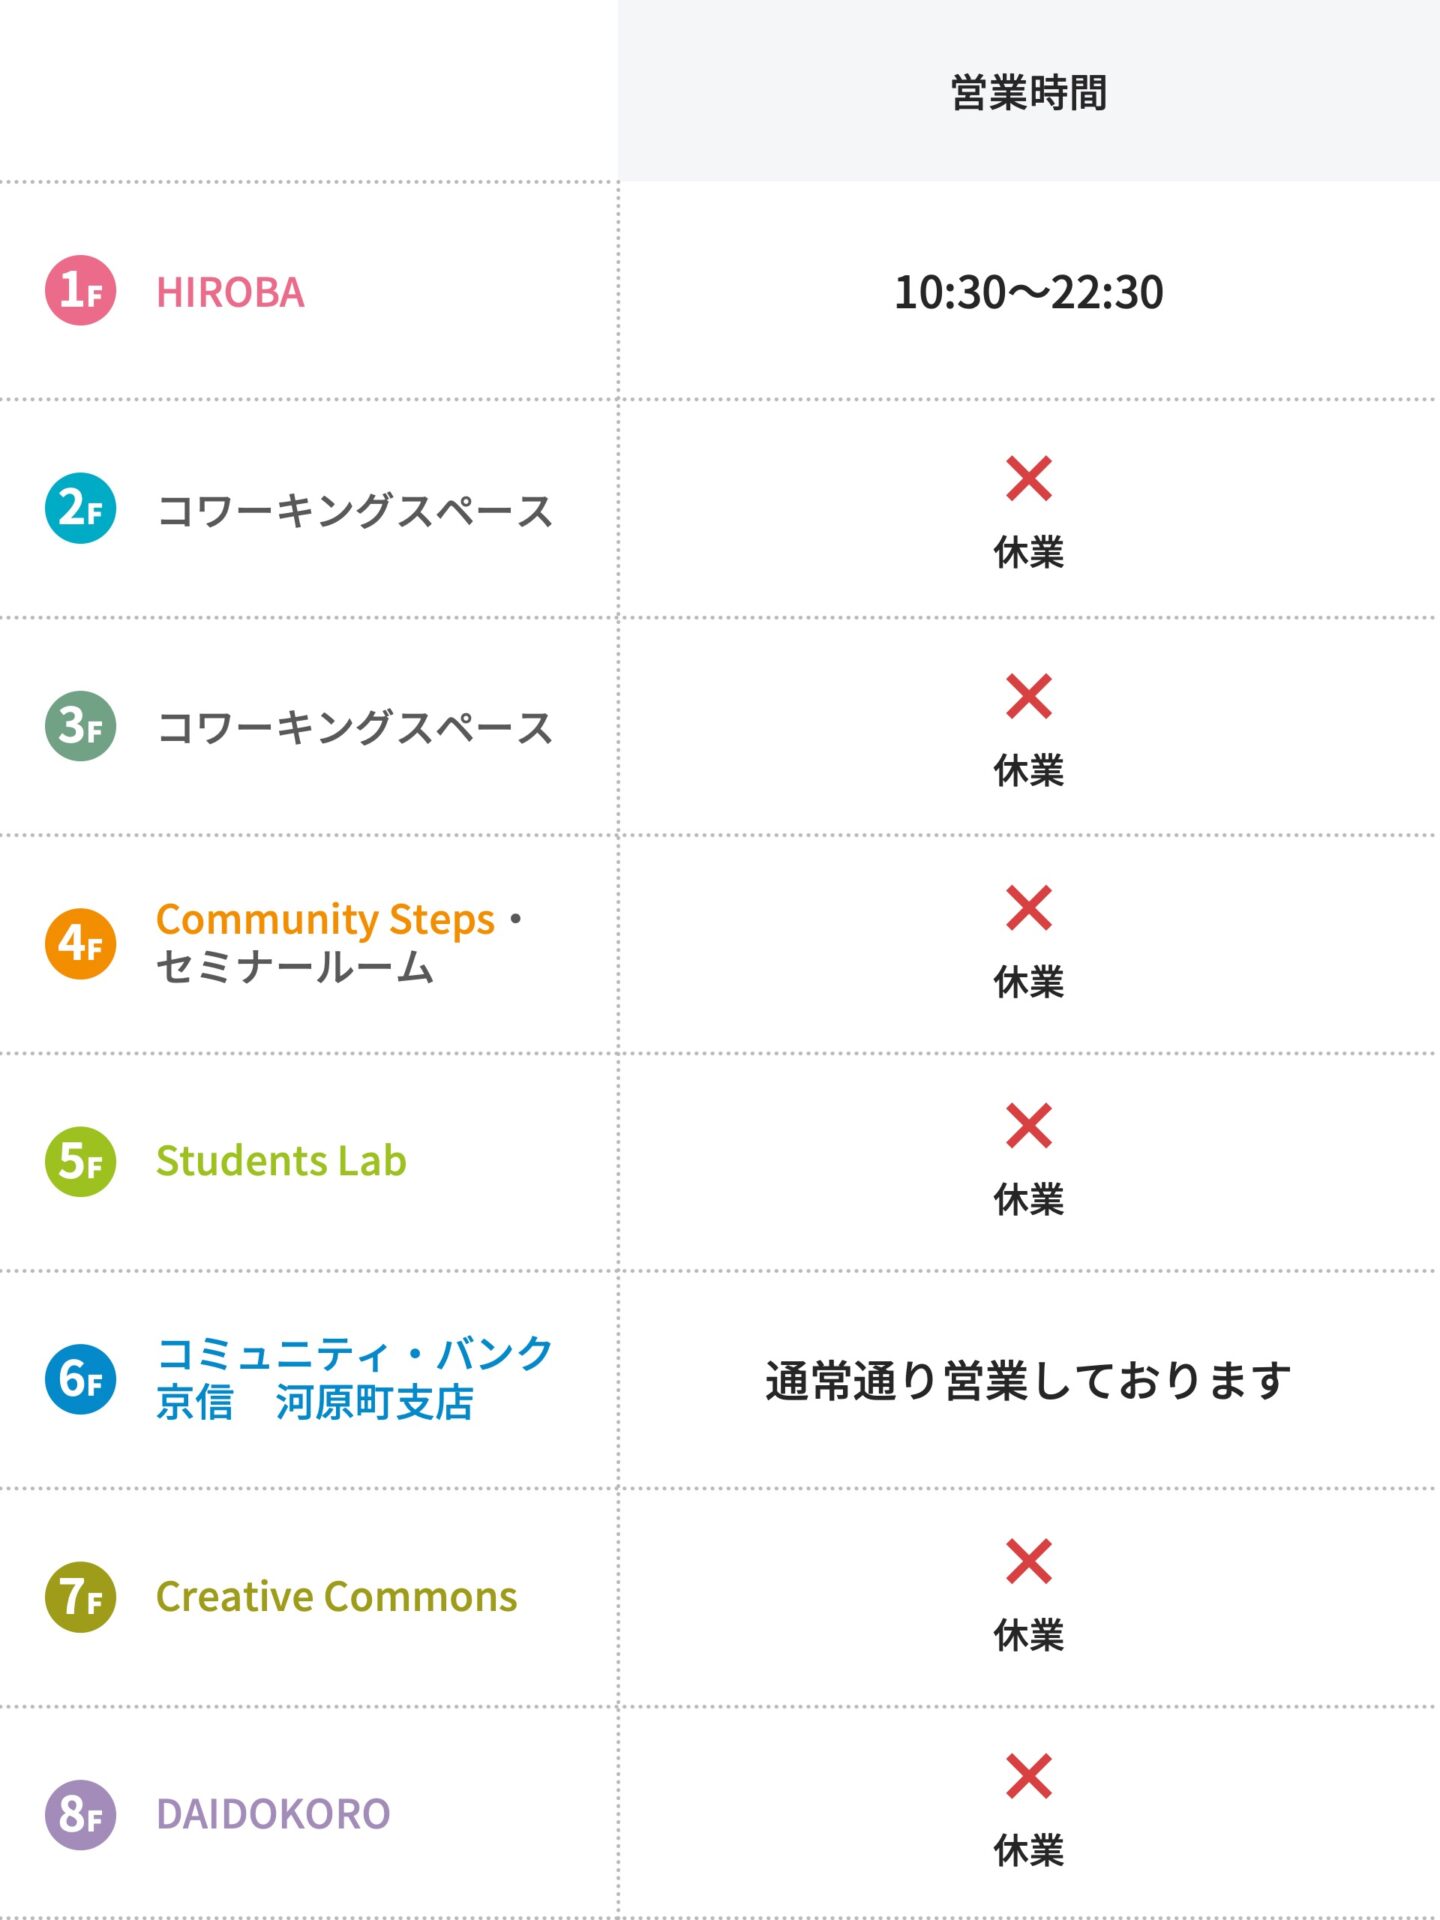Click the purple 8F floor badge
The height and width of the screenshot is (1920, 1440).
click(x=80, y=1814)
